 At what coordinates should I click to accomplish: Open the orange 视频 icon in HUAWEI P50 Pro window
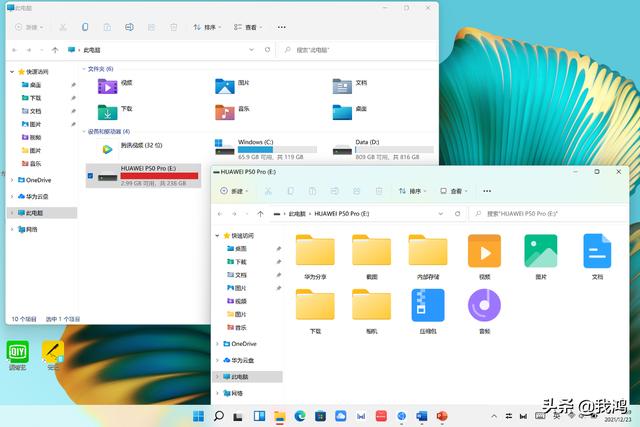(x=484, y=251)
